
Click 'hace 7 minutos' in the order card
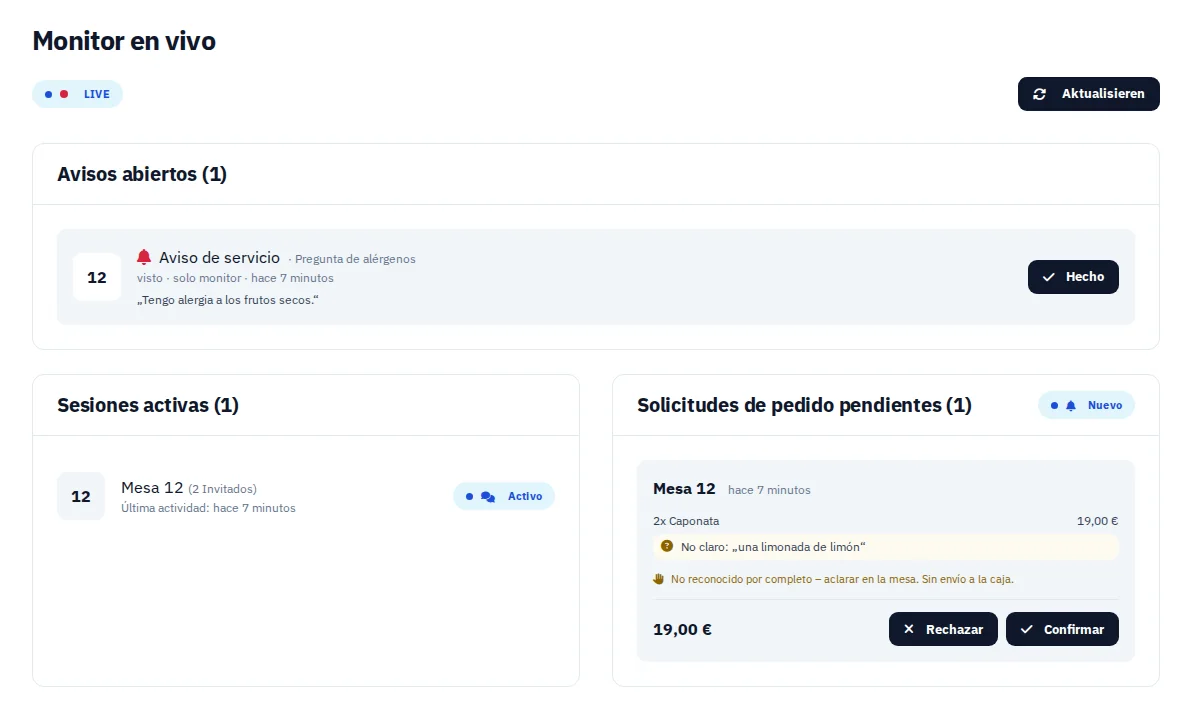point(769,490)
